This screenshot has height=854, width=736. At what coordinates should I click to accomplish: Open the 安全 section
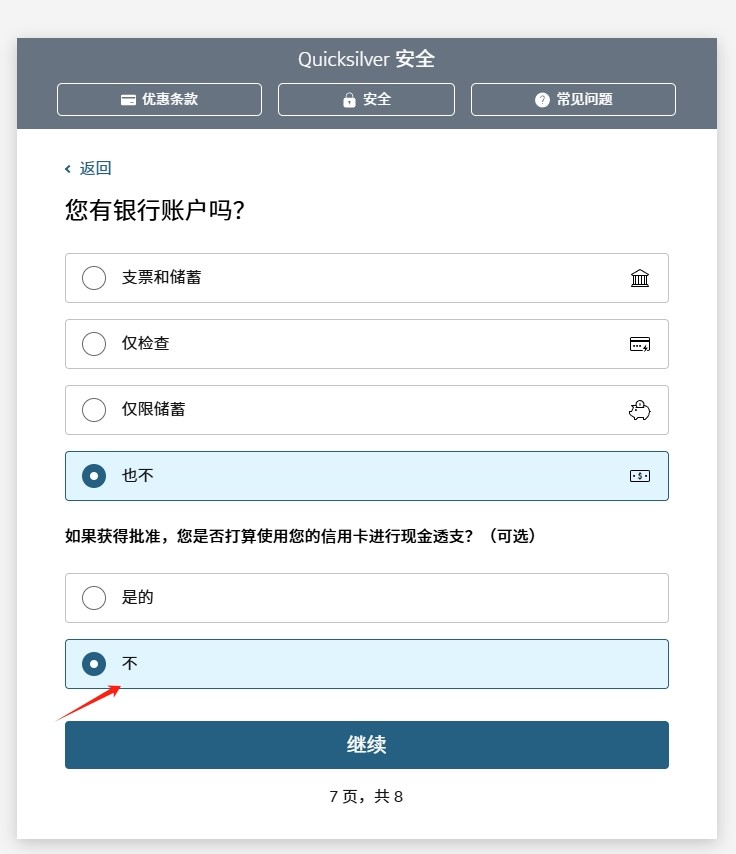pyautogui.click(x=366, y=99)
